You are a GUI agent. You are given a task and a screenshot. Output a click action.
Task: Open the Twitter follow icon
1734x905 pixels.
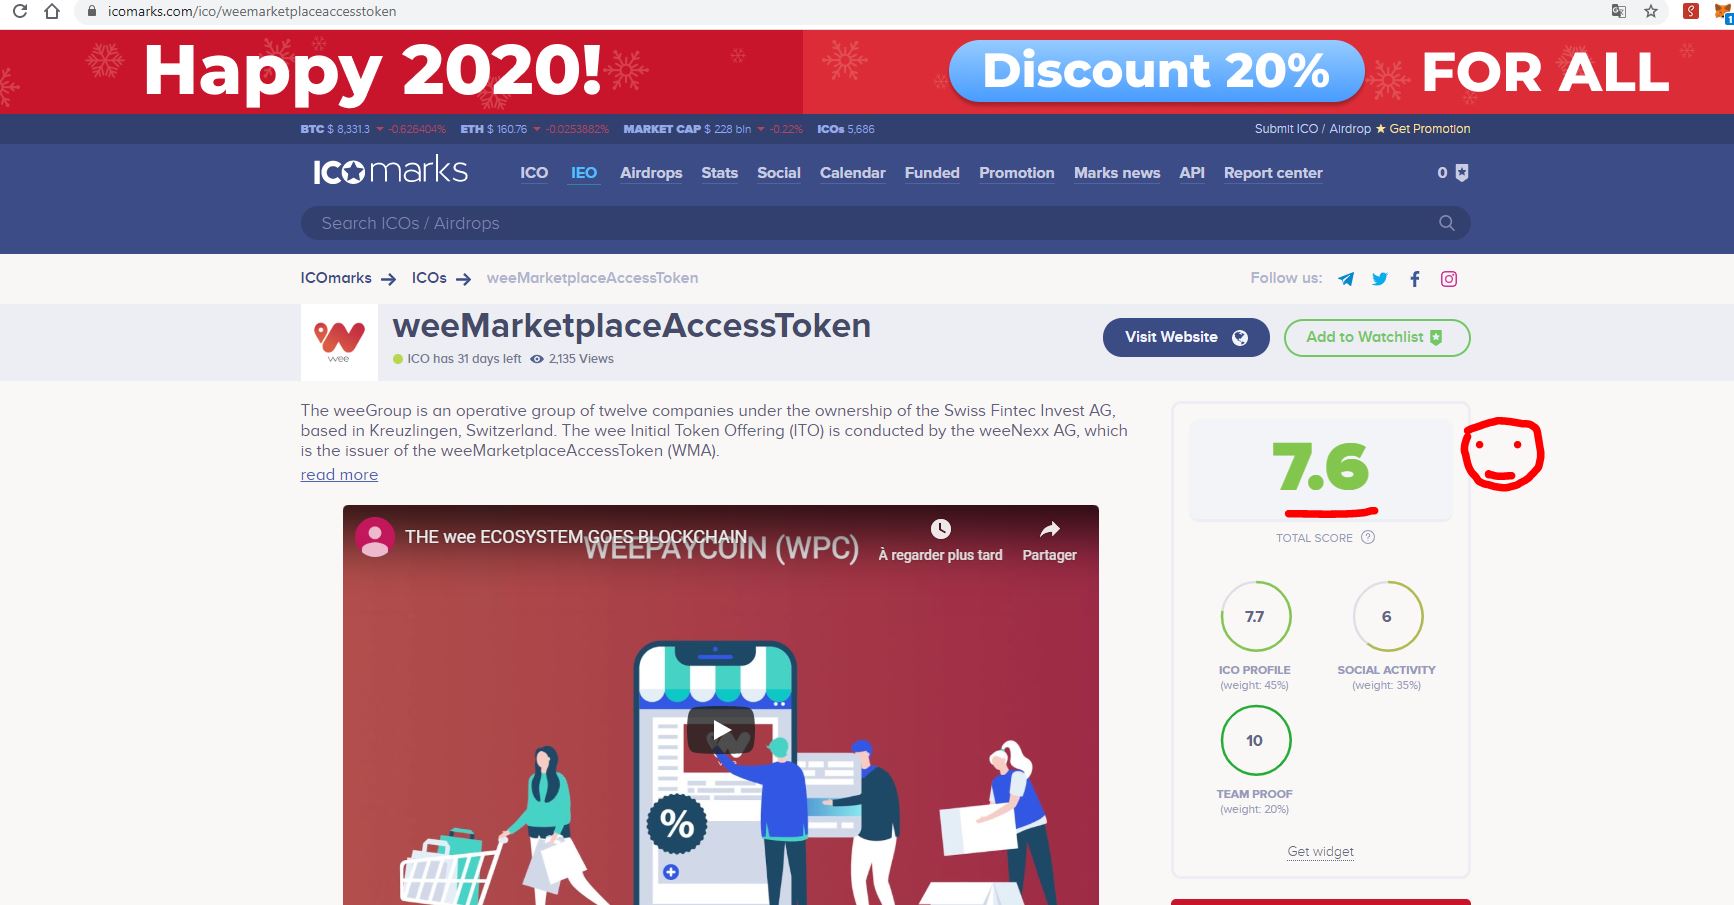pos(1380,279)
